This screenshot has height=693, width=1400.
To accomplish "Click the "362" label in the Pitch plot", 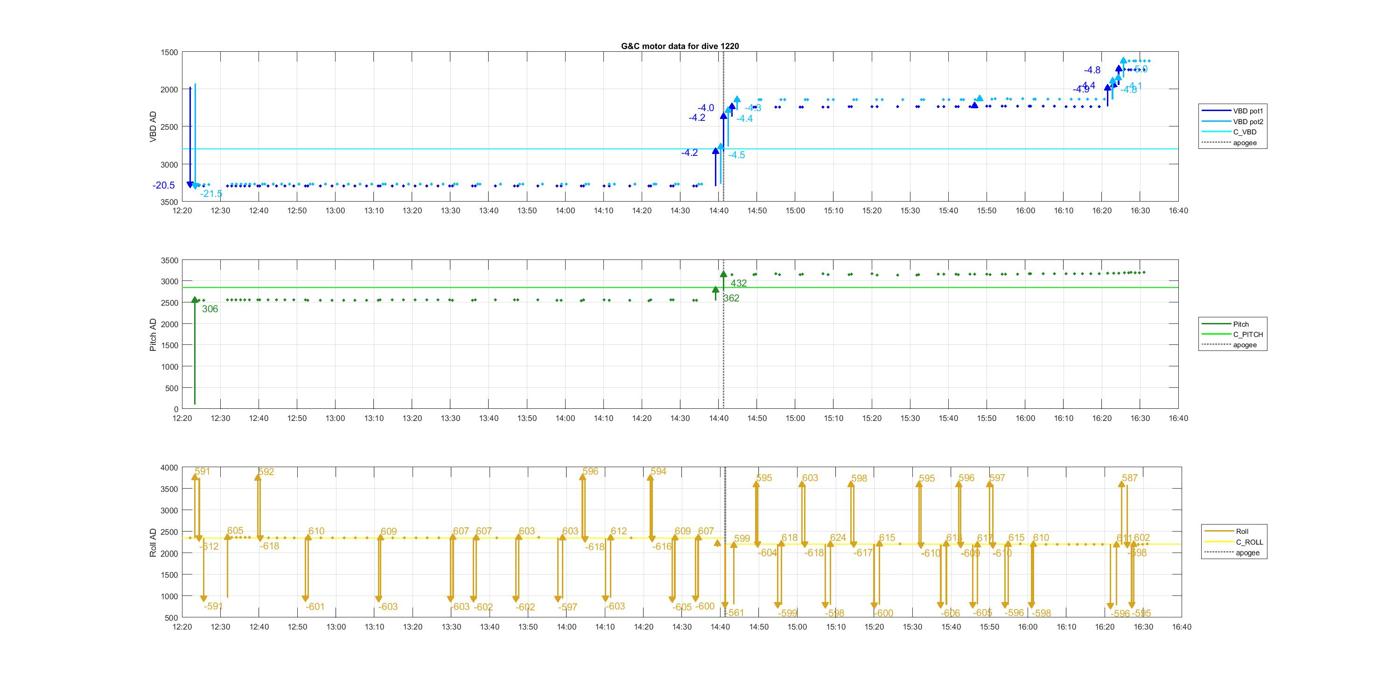I will tap(731, 298).
